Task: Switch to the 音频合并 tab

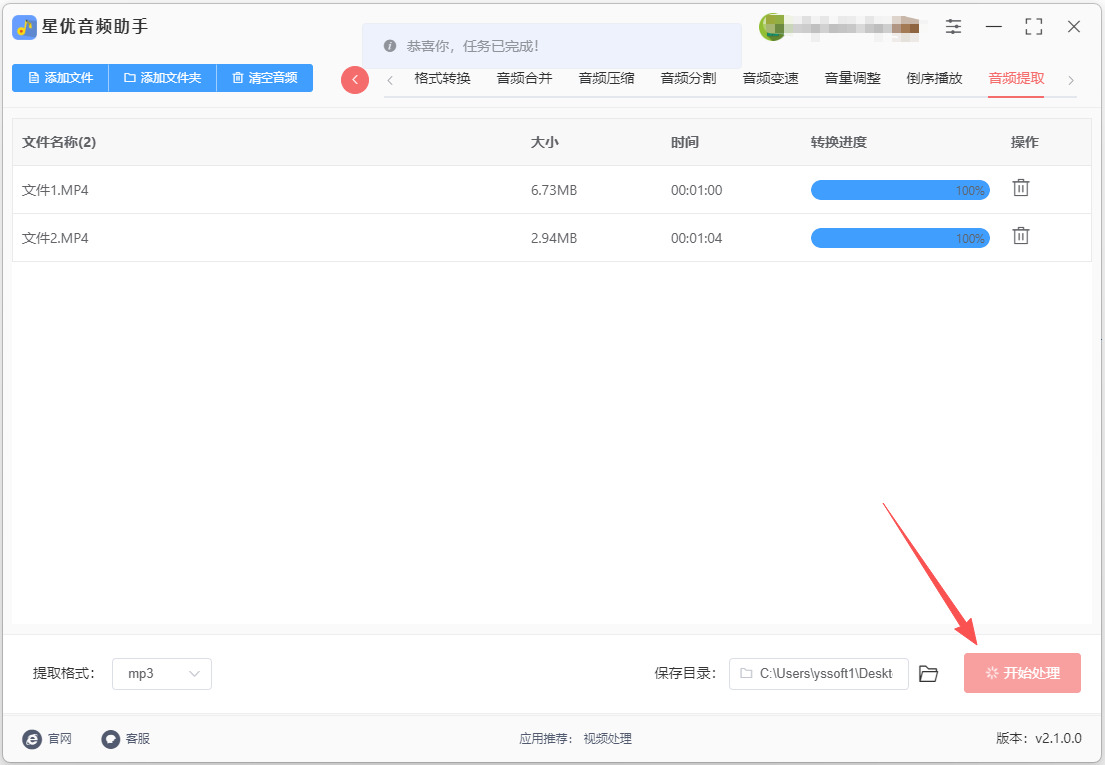Action: pos(524,79)
